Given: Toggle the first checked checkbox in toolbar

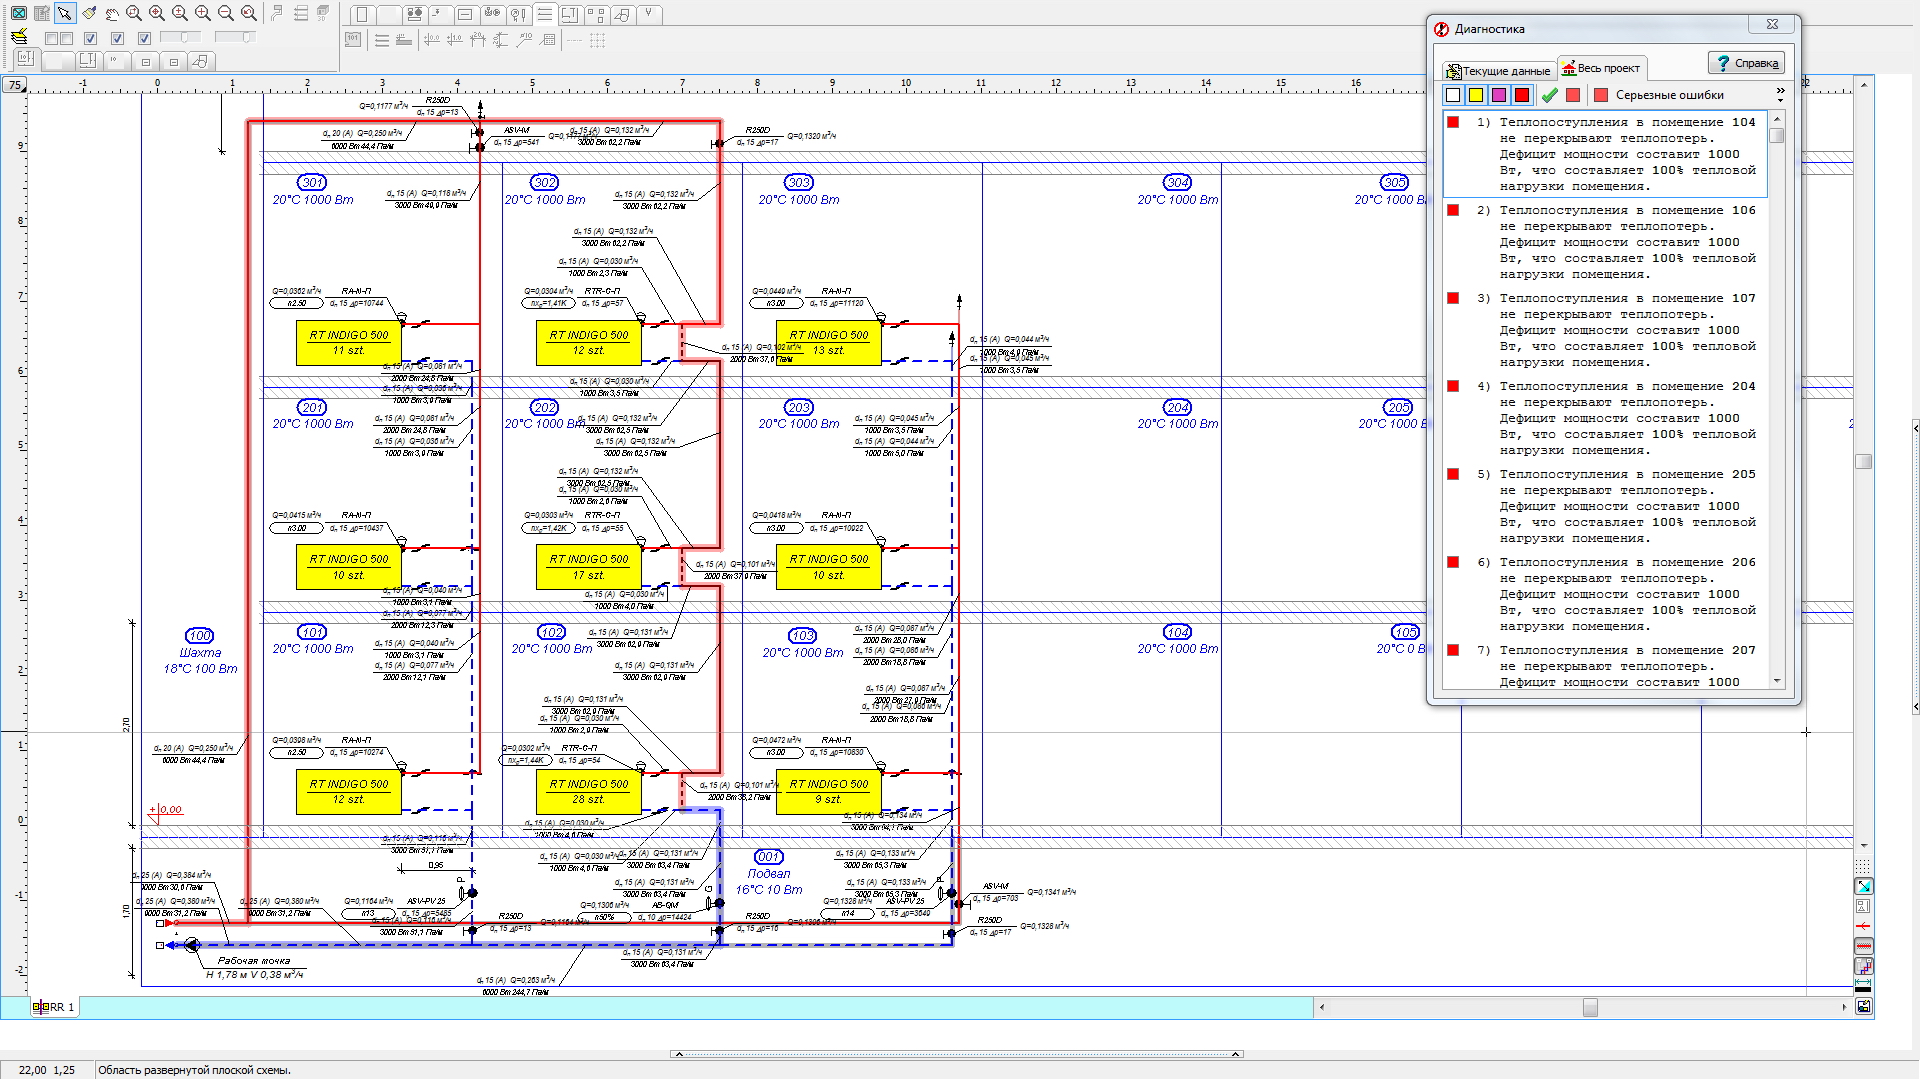Looking at the screenshot, I should (x=90, y=38).
